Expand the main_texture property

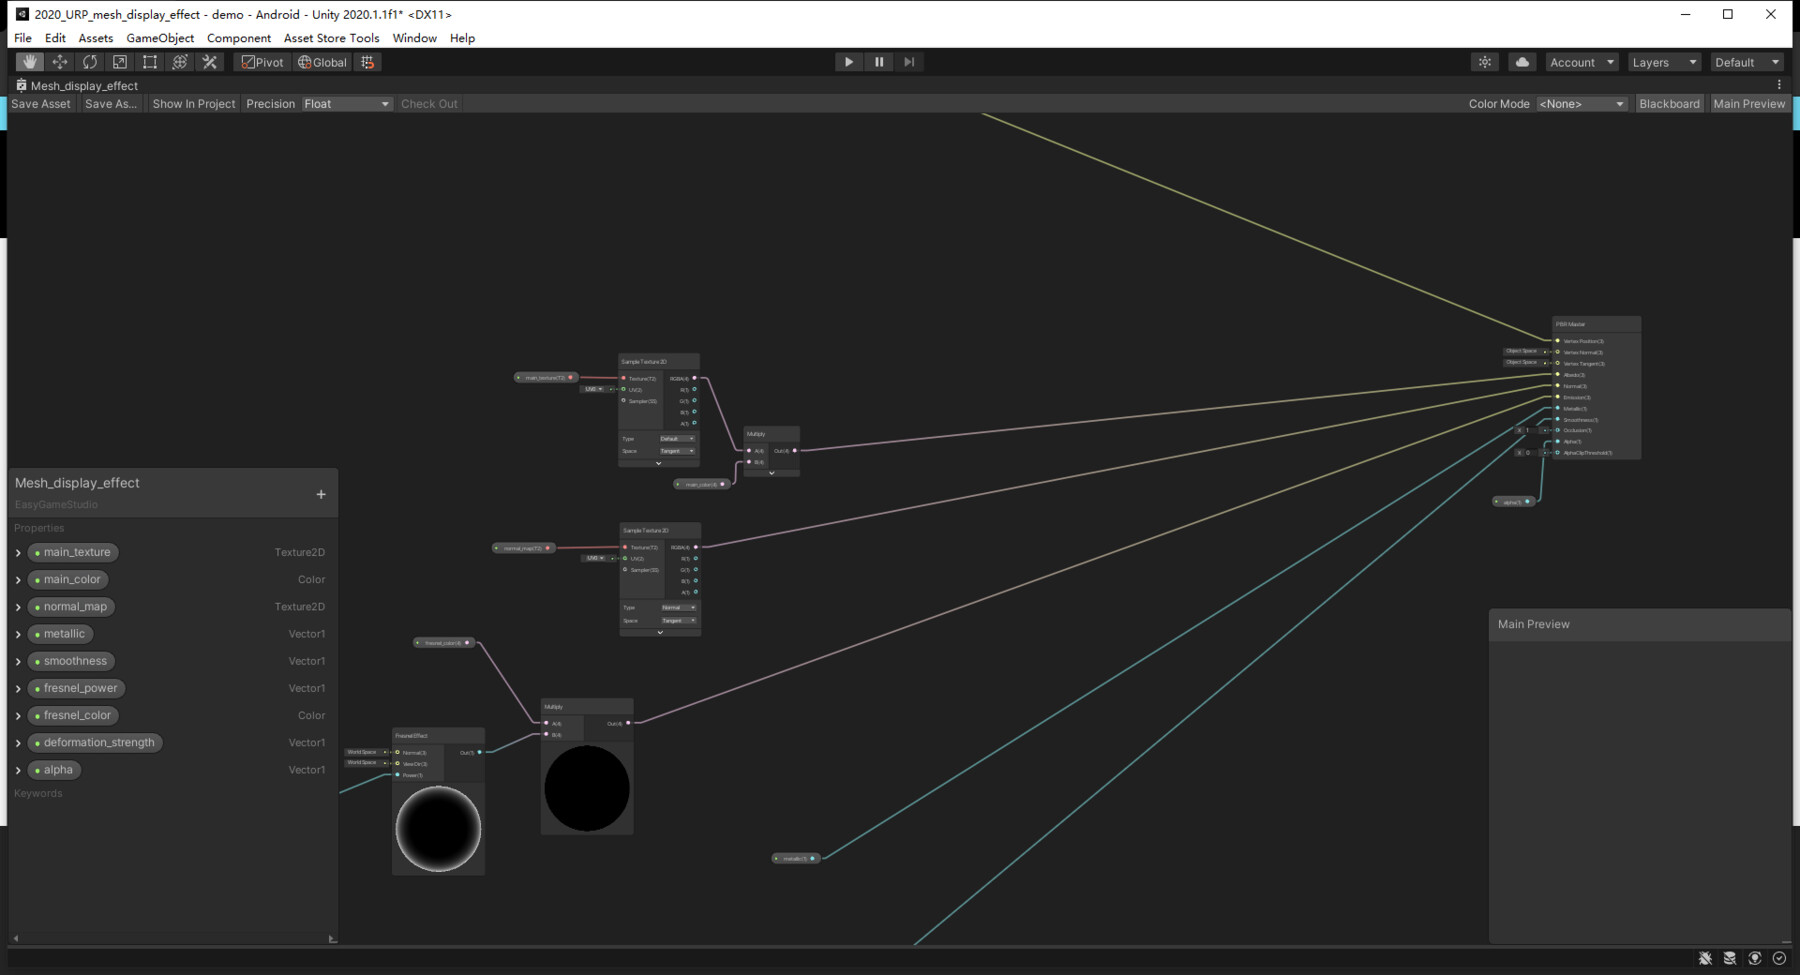click(x=18, y=551)
